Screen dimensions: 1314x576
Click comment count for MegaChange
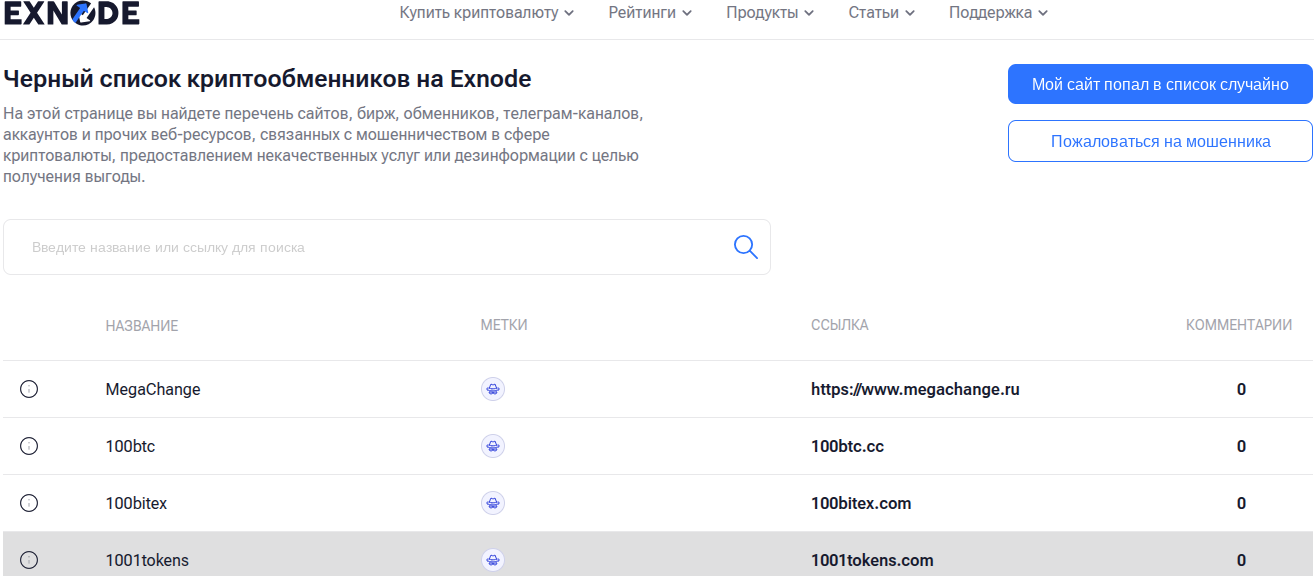(1241, 389)
